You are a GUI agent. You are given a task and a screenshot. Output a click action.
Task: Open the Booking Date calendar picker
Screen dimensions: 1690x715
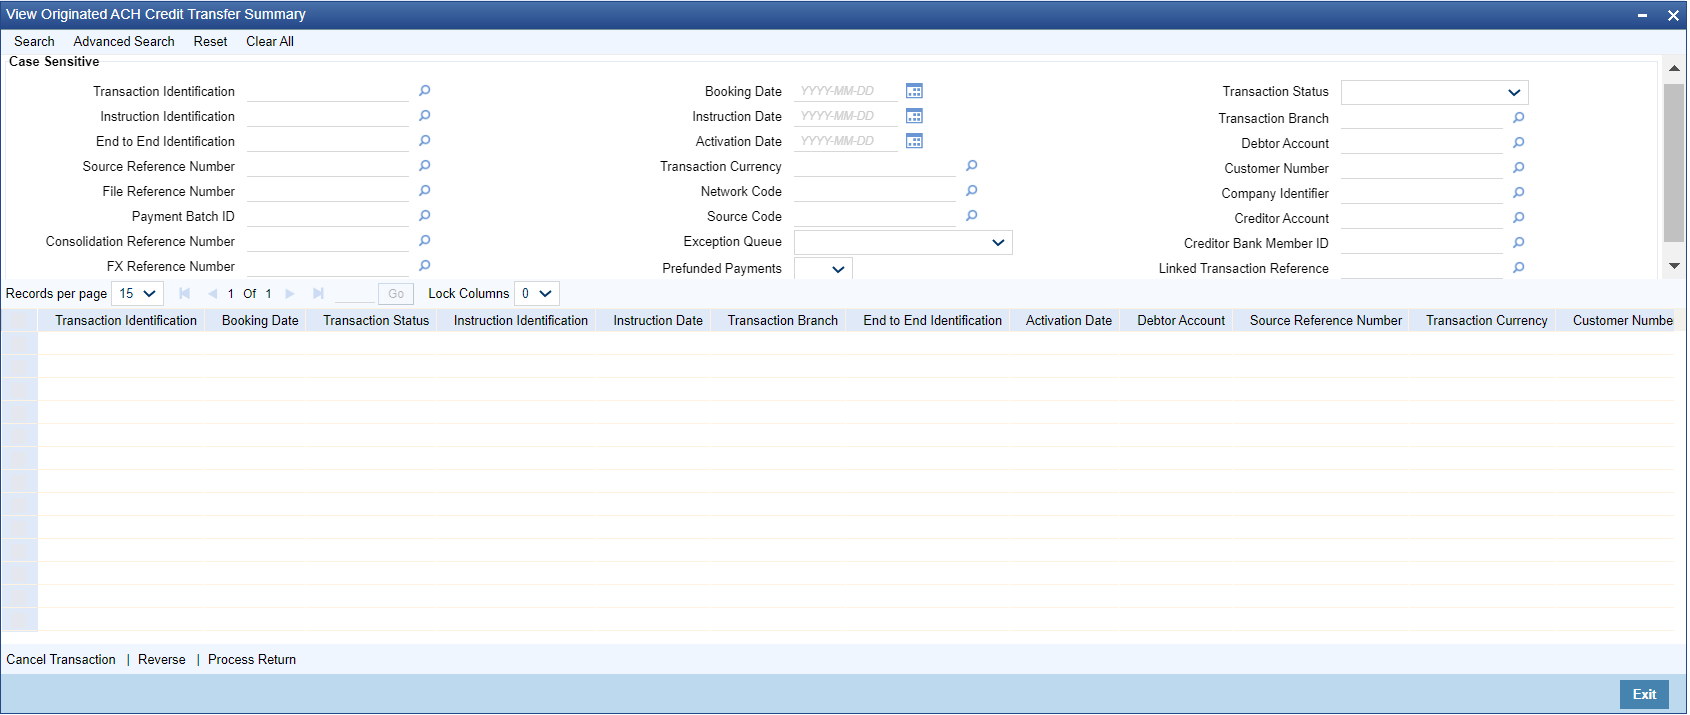[914, 91]
